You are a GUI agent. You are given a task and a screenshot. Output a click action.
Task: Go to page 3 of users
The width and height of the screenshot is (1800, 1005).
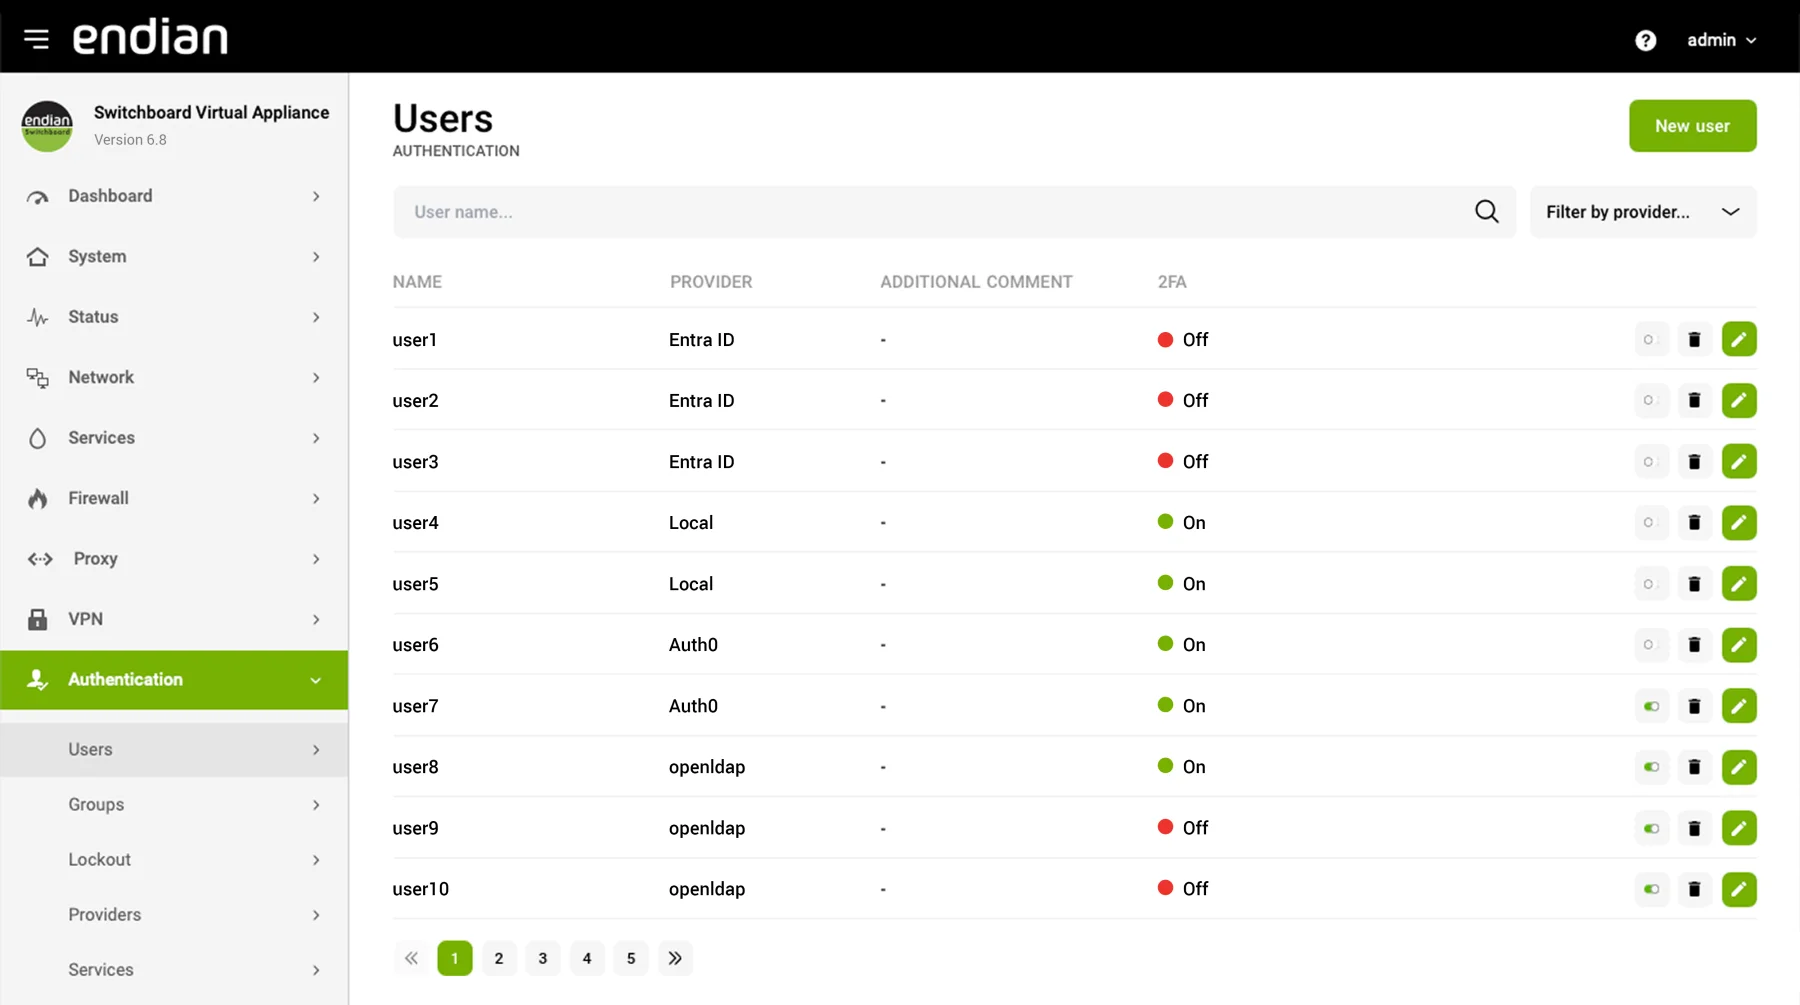pos(543,958)
